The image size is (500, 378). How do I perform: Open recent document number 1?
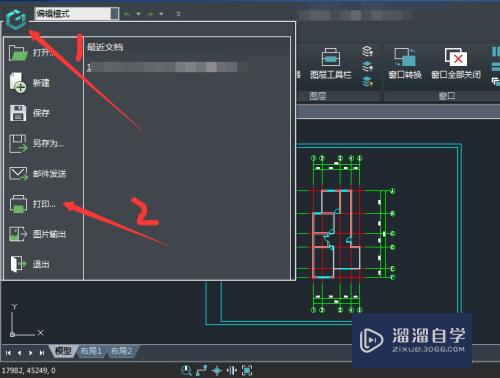click(167, 67)
